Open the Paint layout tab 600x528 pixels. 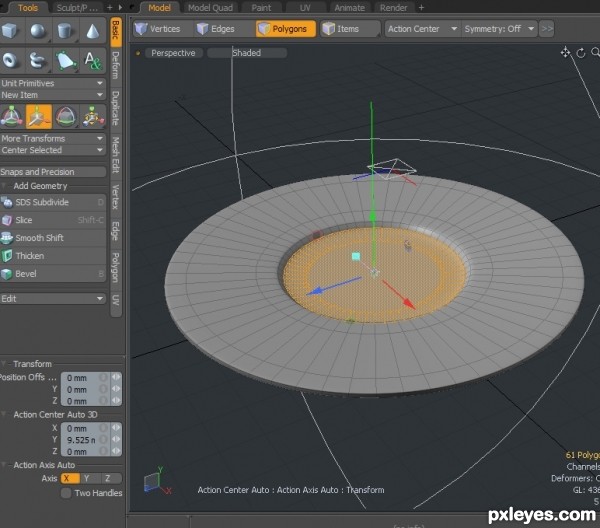click(261, 8)
